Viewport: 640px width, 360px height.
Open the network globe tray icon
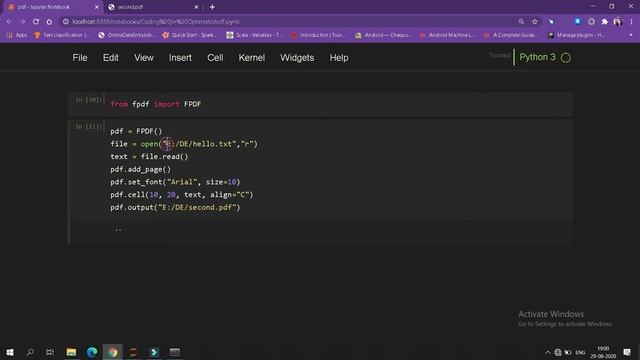(558, 352)
